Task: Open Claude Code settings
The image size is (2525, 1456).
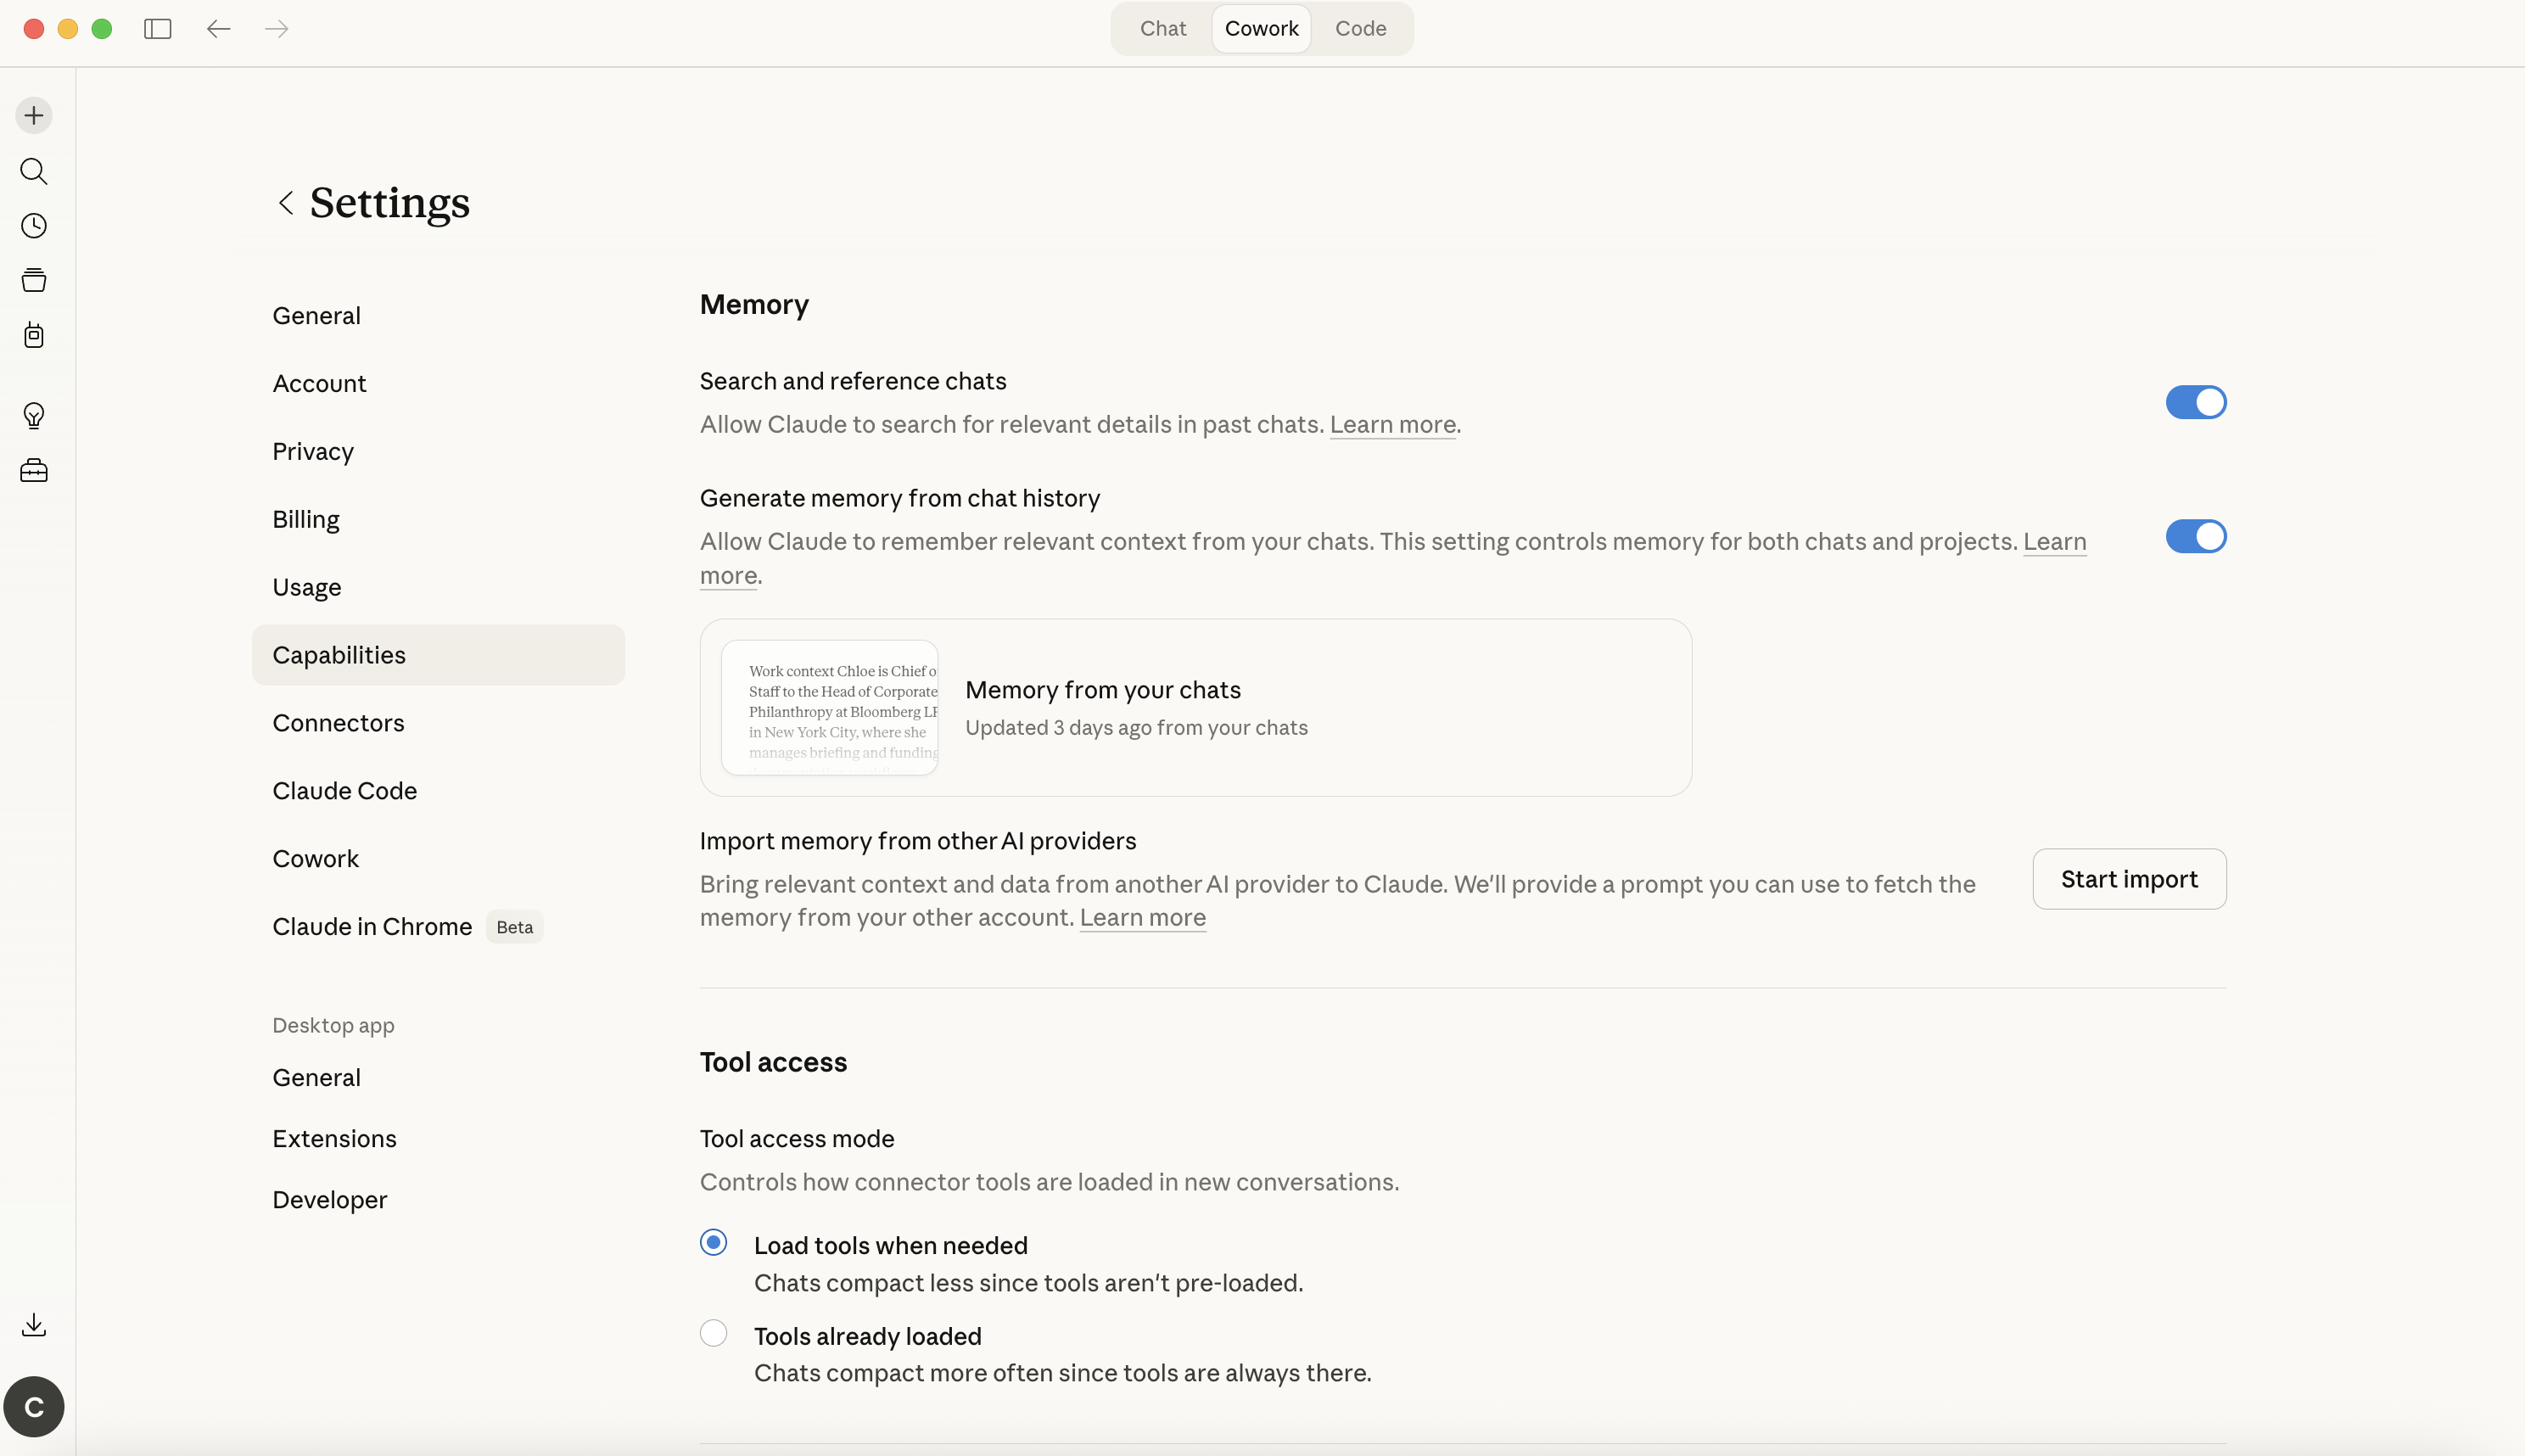Action: (x=439, y=791)
